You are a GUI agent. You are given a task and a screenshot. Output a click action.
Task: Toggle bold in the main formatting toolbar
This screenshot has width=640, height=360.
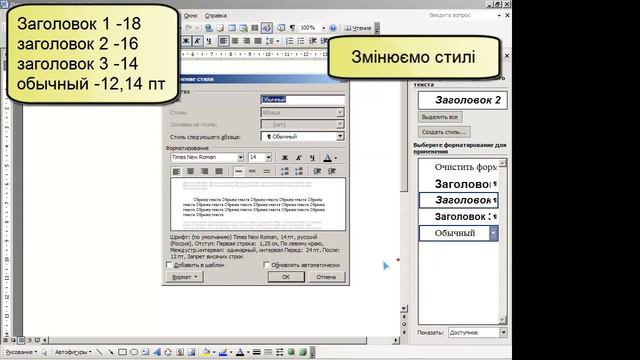[x=186, y=41]
